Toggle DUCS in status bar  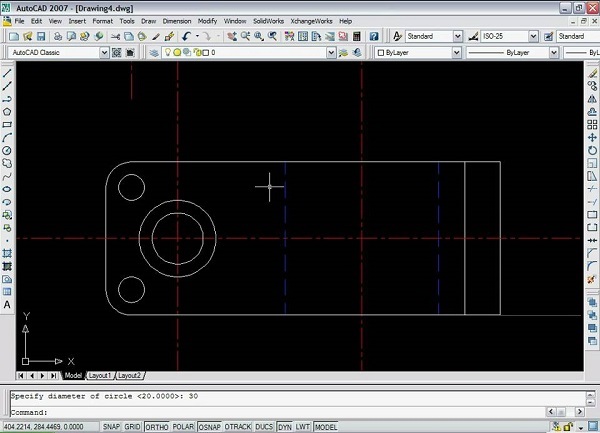click(x=264, y=426)
